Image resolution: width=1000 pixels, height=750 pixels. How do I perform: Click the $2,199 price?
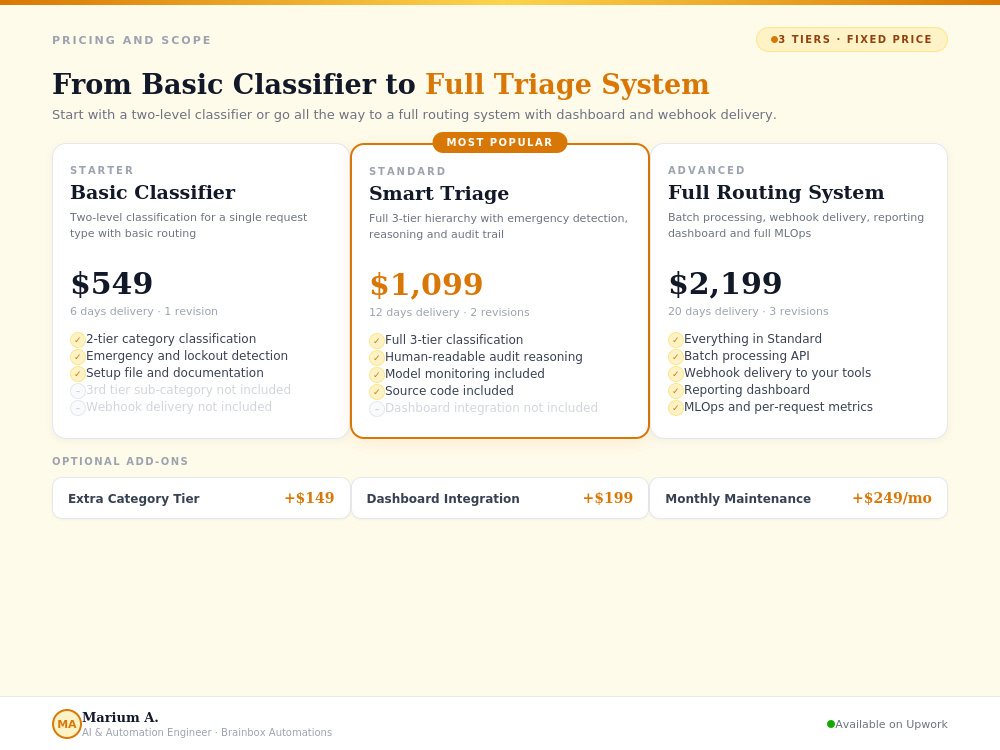point(725,283)
